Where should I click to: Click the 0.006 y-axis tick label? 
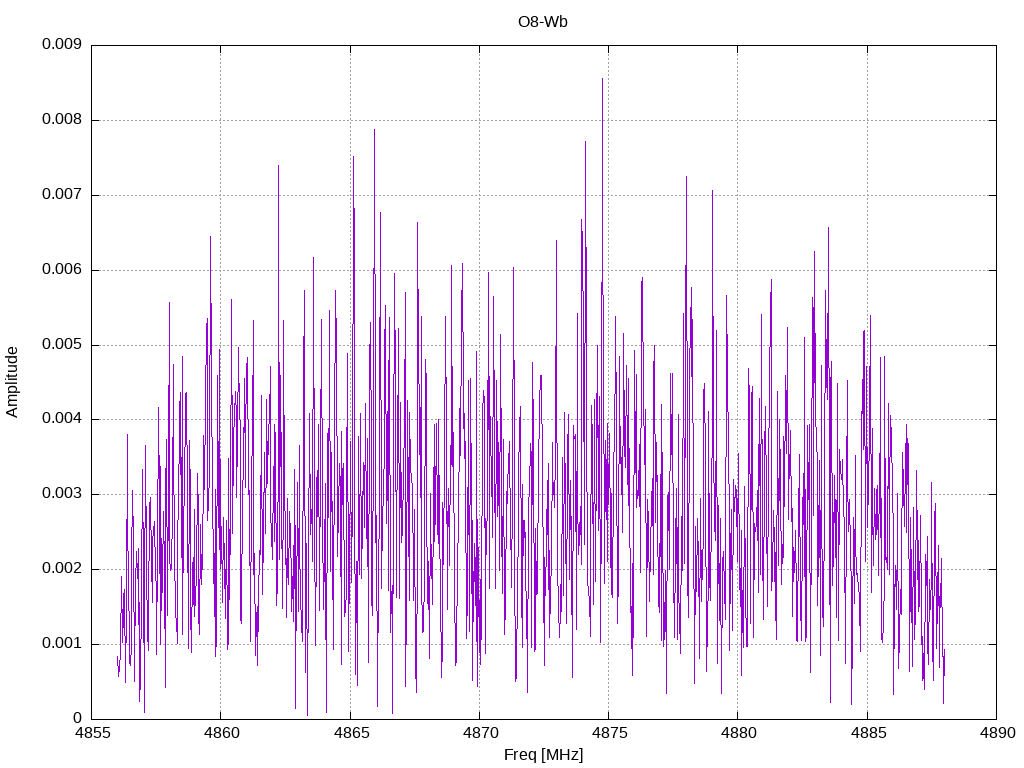point(62,270)
